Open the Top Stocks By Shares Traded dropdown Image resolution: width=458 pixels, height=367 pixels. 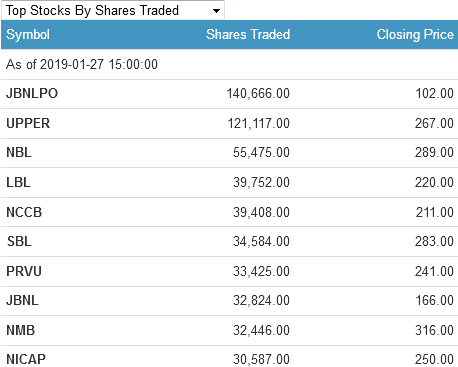(113, 10)
